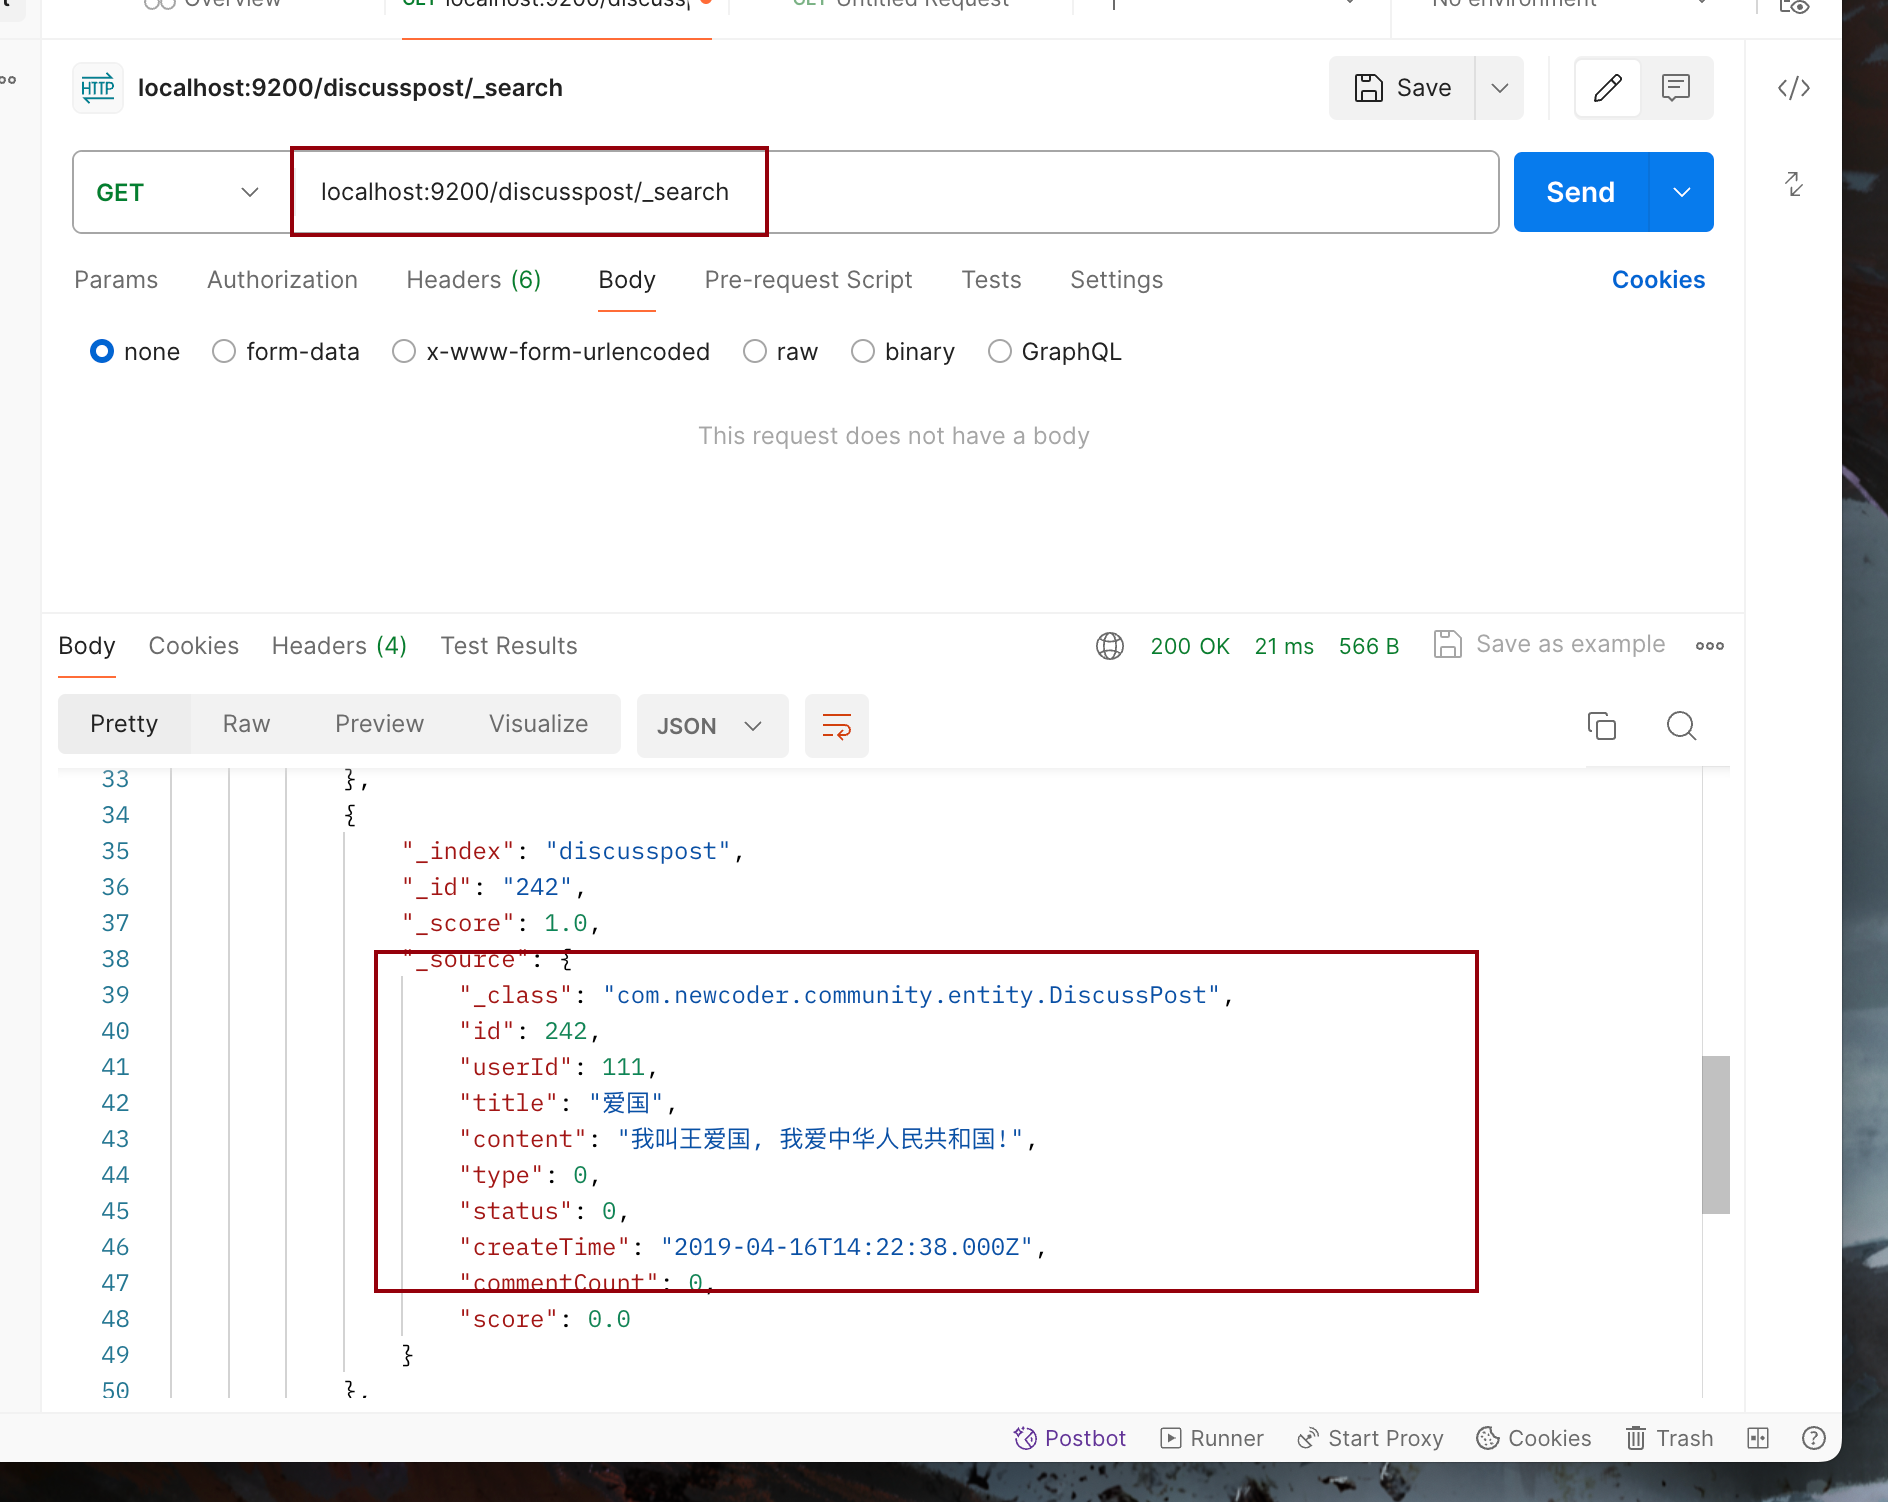Select the Raw view
Image resolution: width=1888 pixels, height=1502 pixels.
pos(246,724)
